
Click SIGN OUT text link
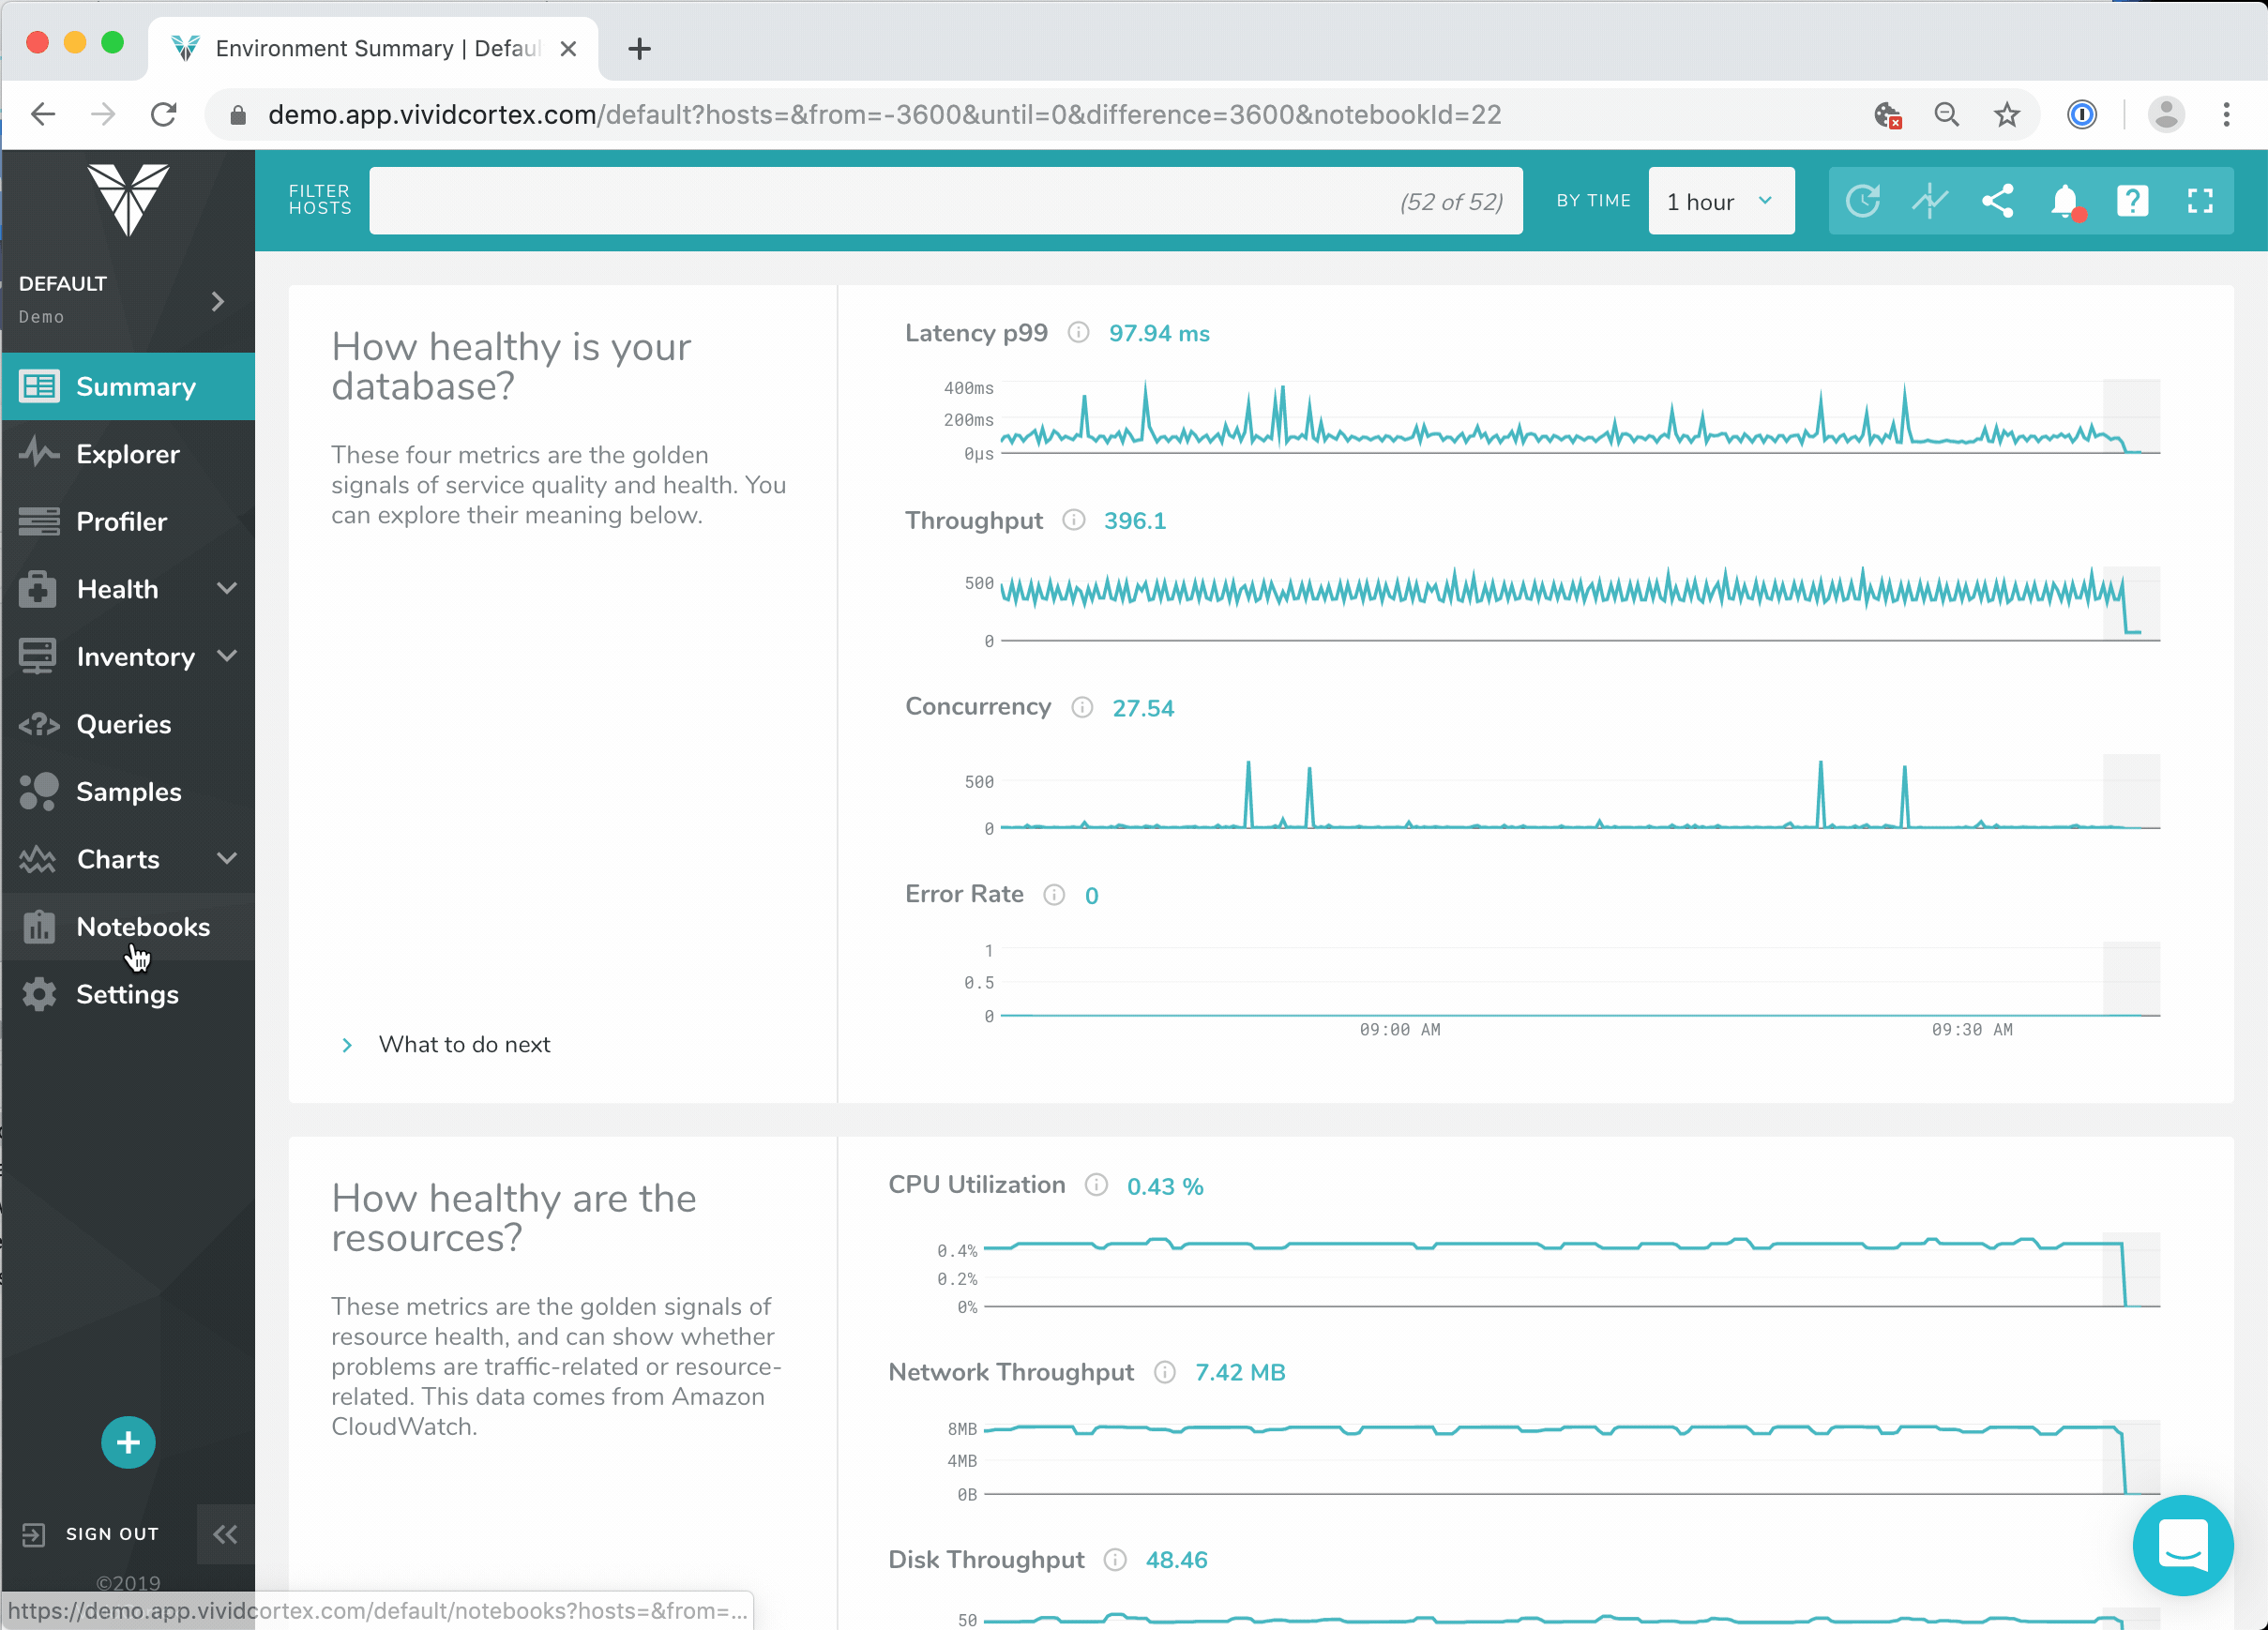pyautogui.click(x=112, y=1534)
